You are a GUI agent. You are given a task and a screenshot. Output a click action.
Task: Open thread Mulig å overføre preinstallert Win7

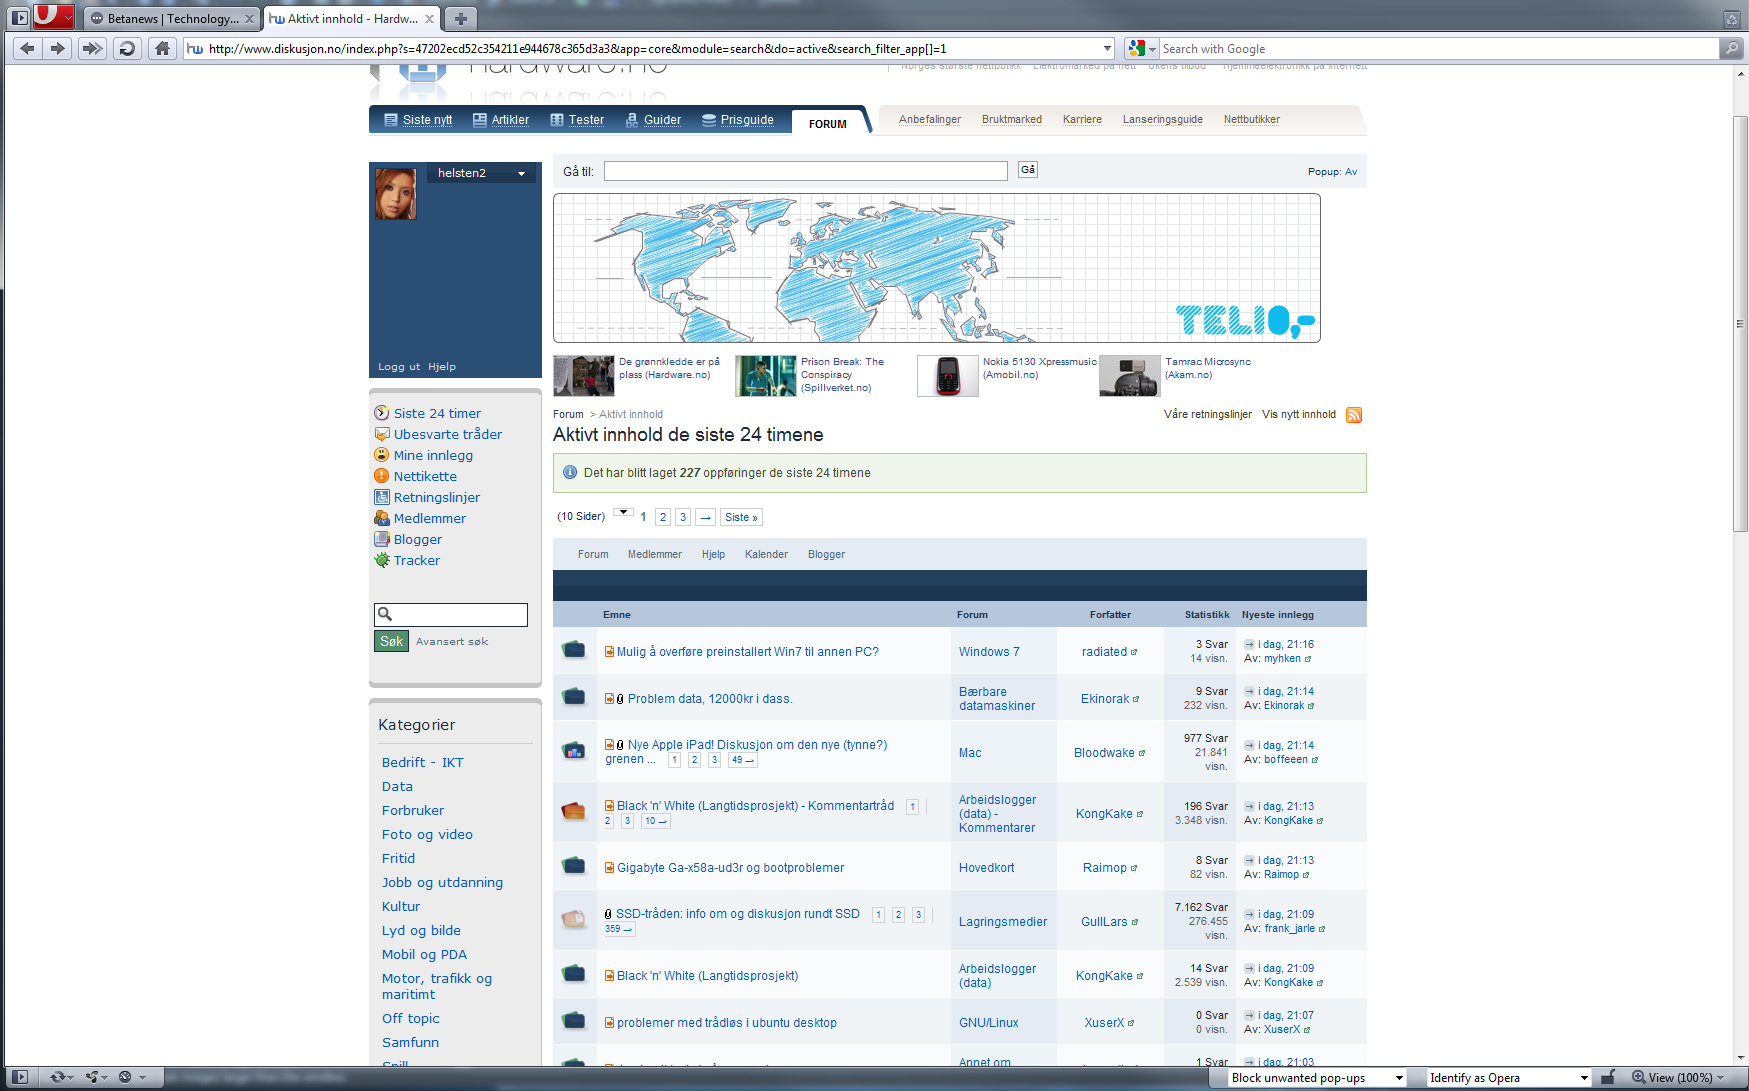[747, 652]
